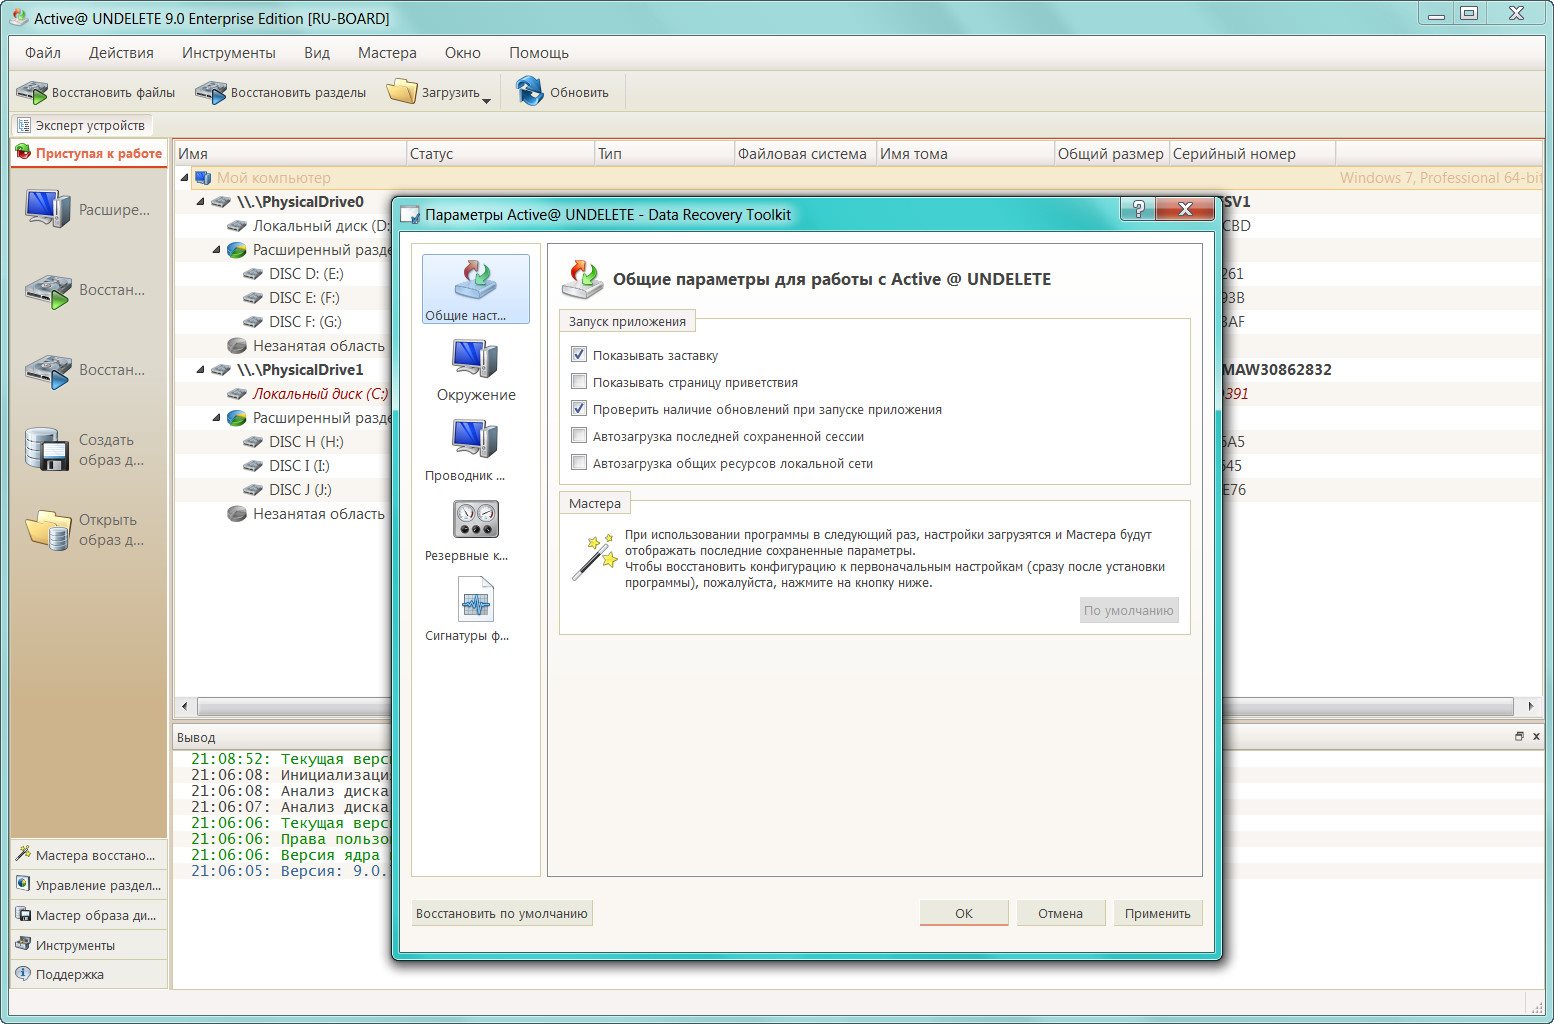
Task: Click the float icon of Вывод panel
Action: 1519,736
